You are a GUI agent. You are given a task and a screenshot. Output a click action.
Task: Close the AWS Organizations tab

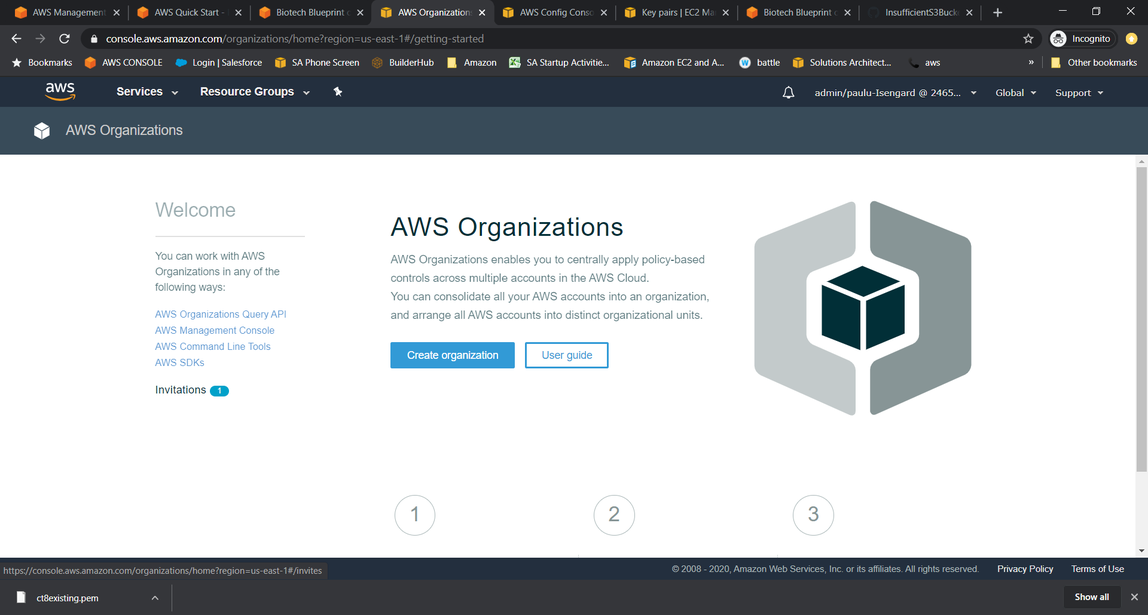click(482, 12)
